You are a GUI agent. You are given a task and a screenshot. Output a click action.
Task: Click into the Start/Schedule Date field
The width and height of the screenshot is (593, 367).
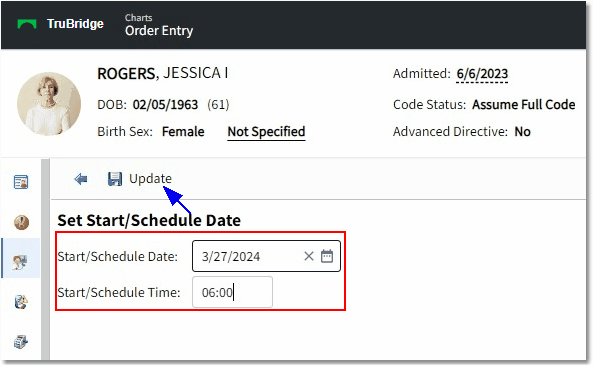click(x=266, y=256)
